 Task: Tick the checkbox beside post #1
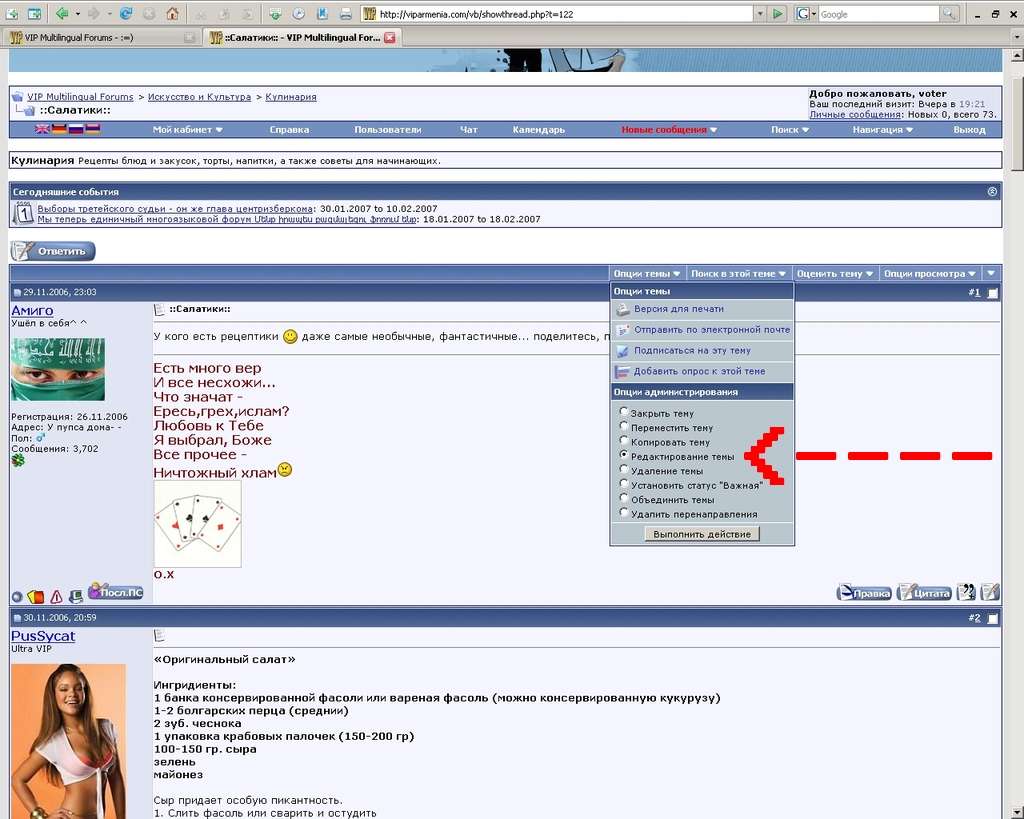(992, 293)
